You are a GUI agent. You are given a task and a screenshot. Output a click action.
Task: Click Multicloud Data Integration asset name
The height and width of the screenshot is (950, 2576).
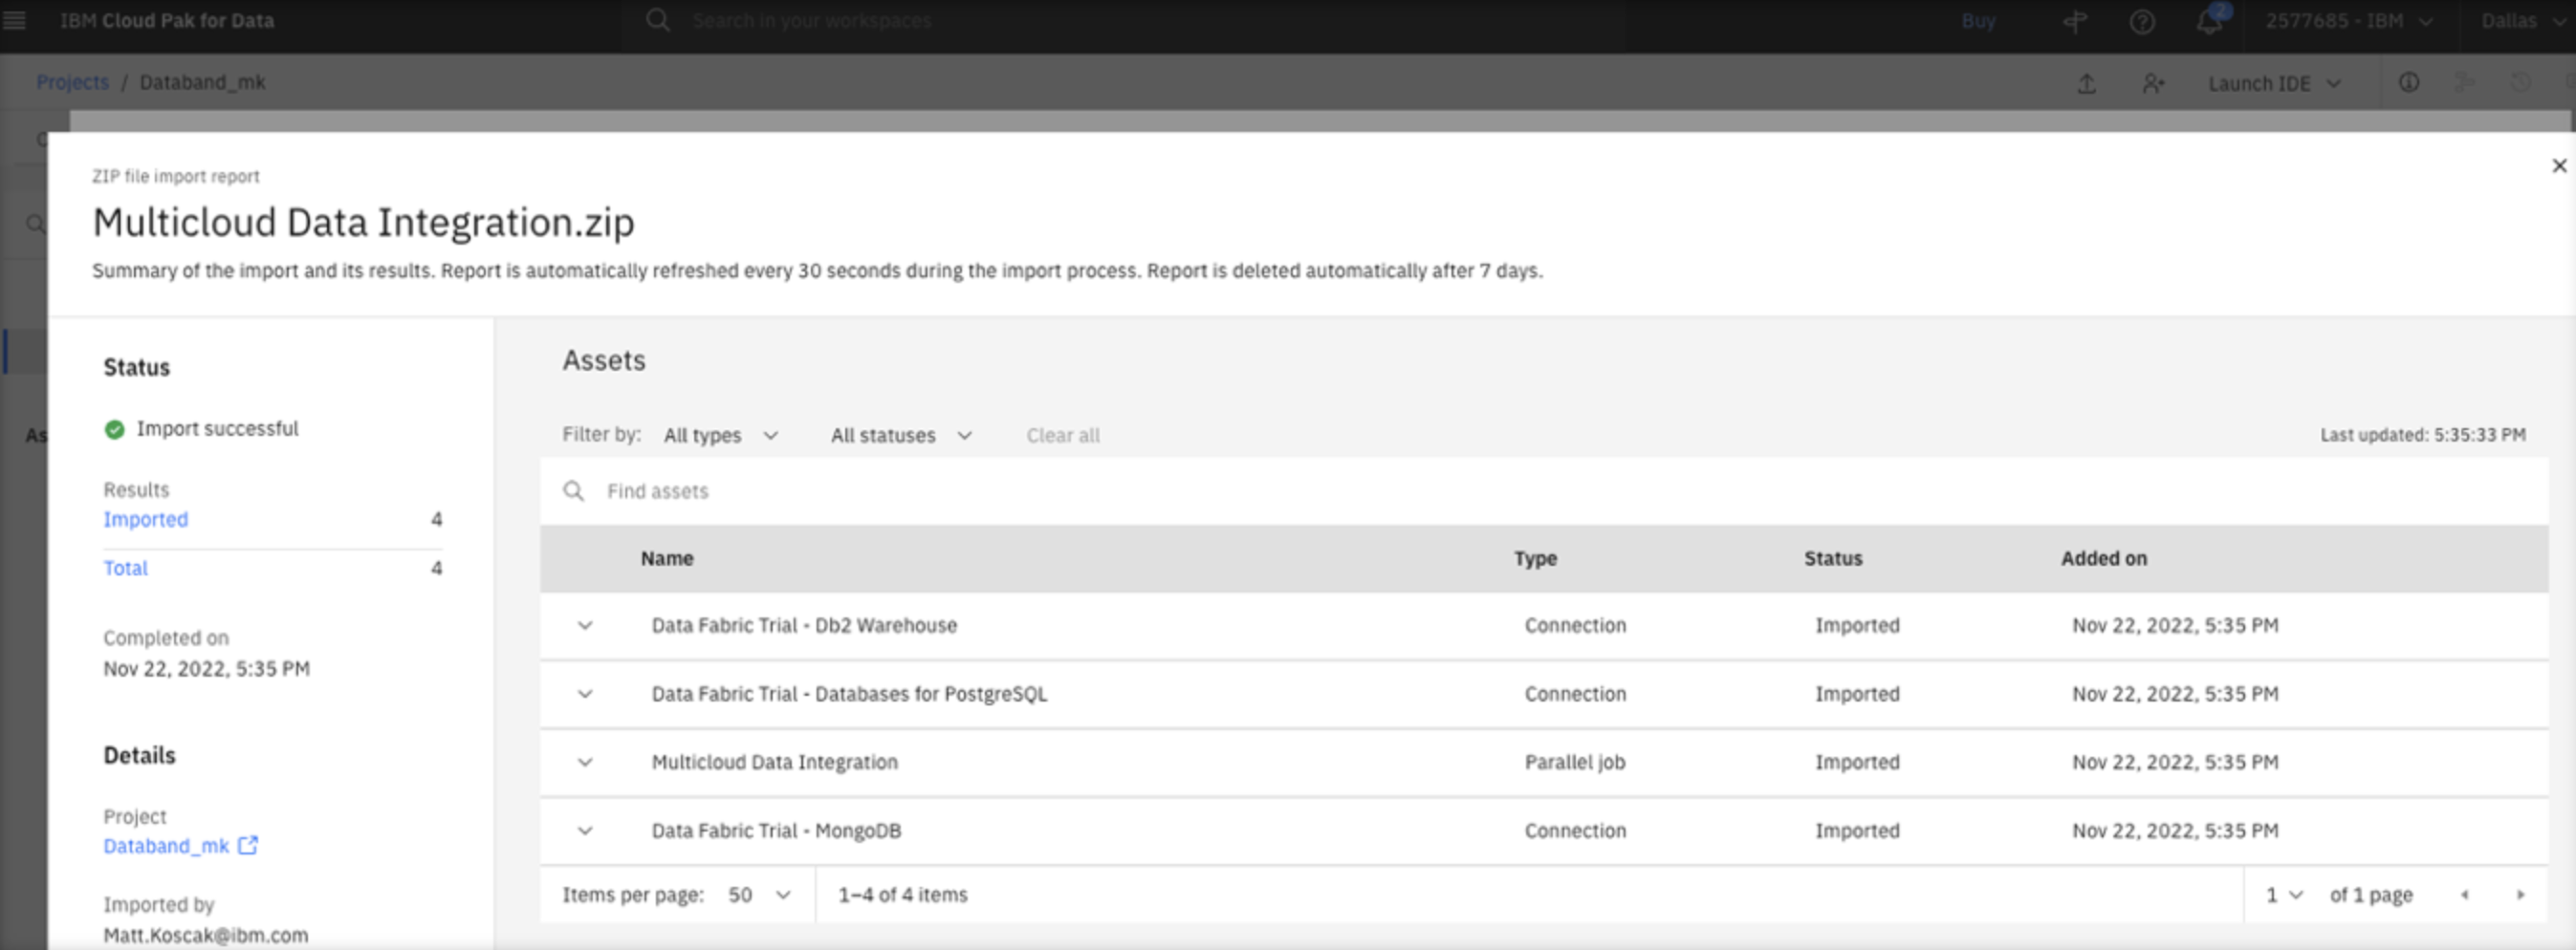[x=774, y=763]
